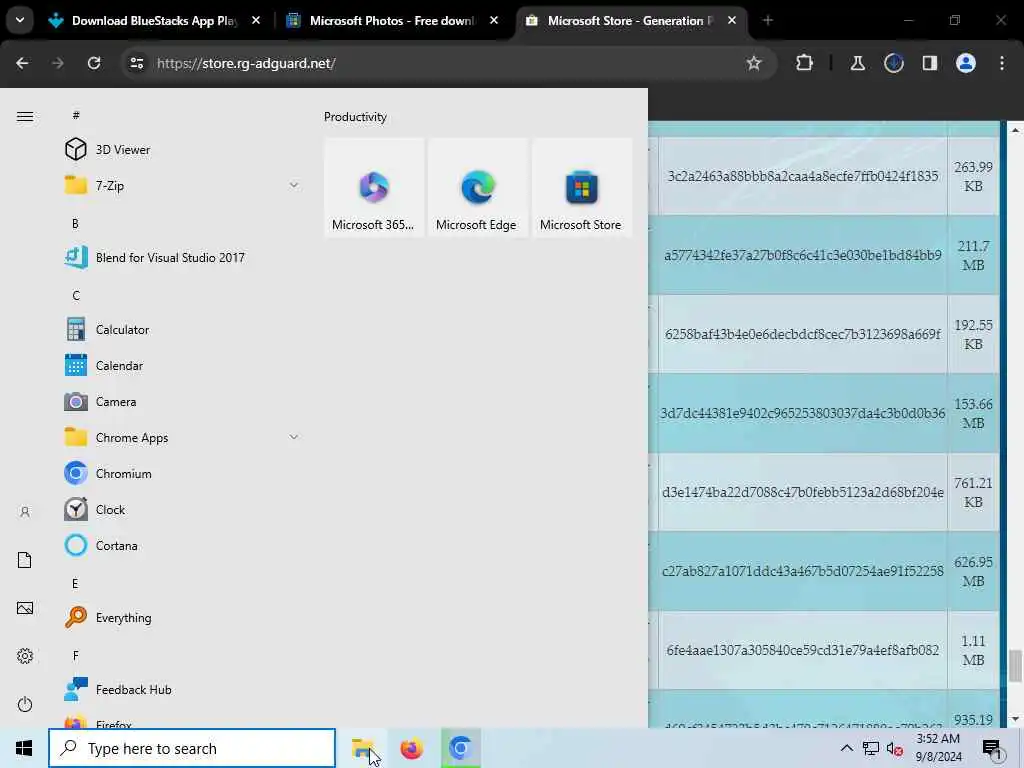Switch to the Microsoft Photos tab
This screenshot has height=768, width=1024.
[x=392, y=21]
